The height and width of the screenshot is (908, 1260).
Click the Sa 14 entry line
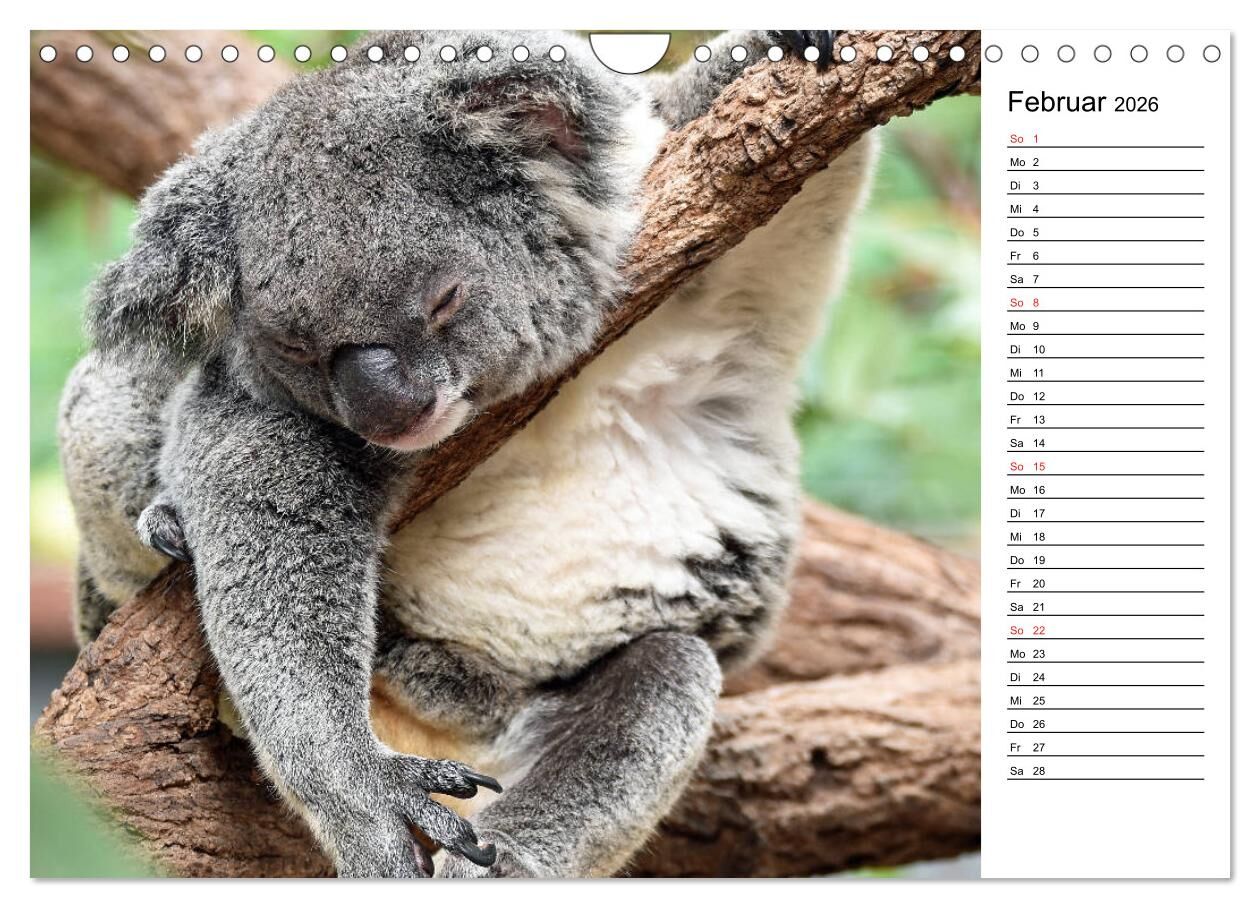1104,443
